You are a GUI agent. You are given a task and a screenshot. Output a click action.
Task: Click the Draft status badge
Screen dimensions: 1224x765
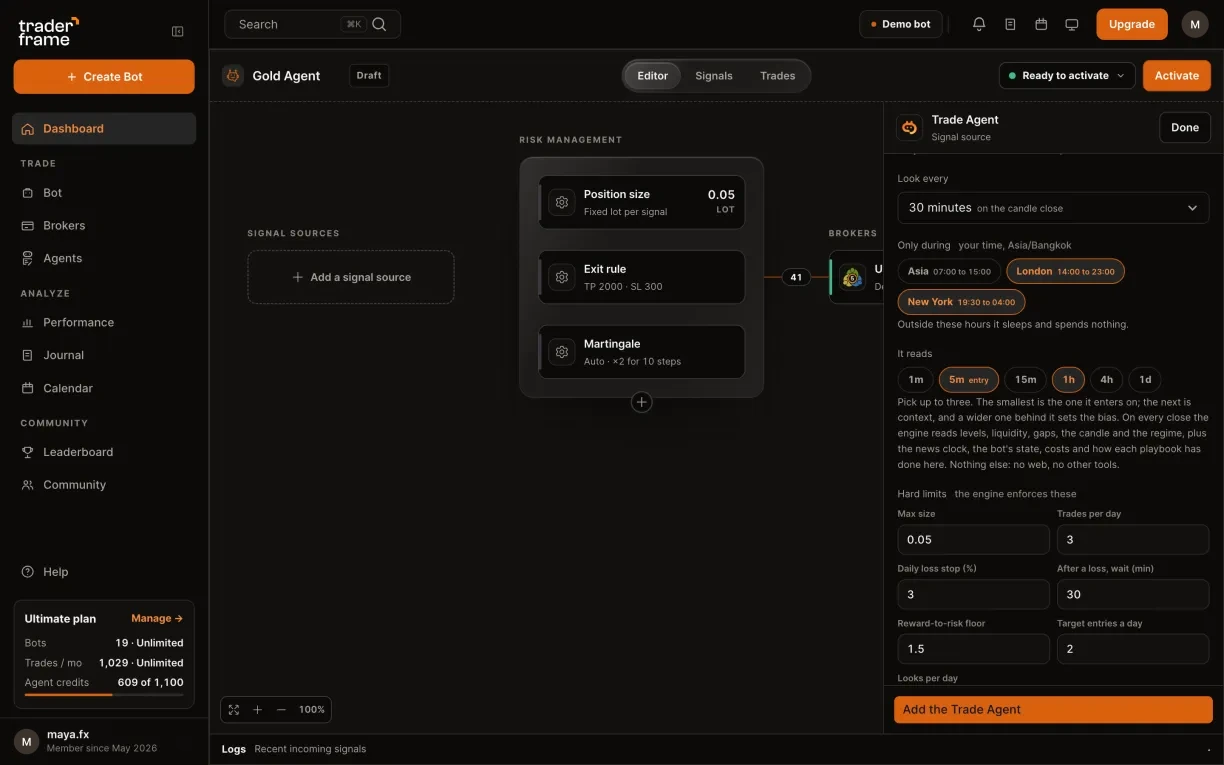[x=369, y=76]
